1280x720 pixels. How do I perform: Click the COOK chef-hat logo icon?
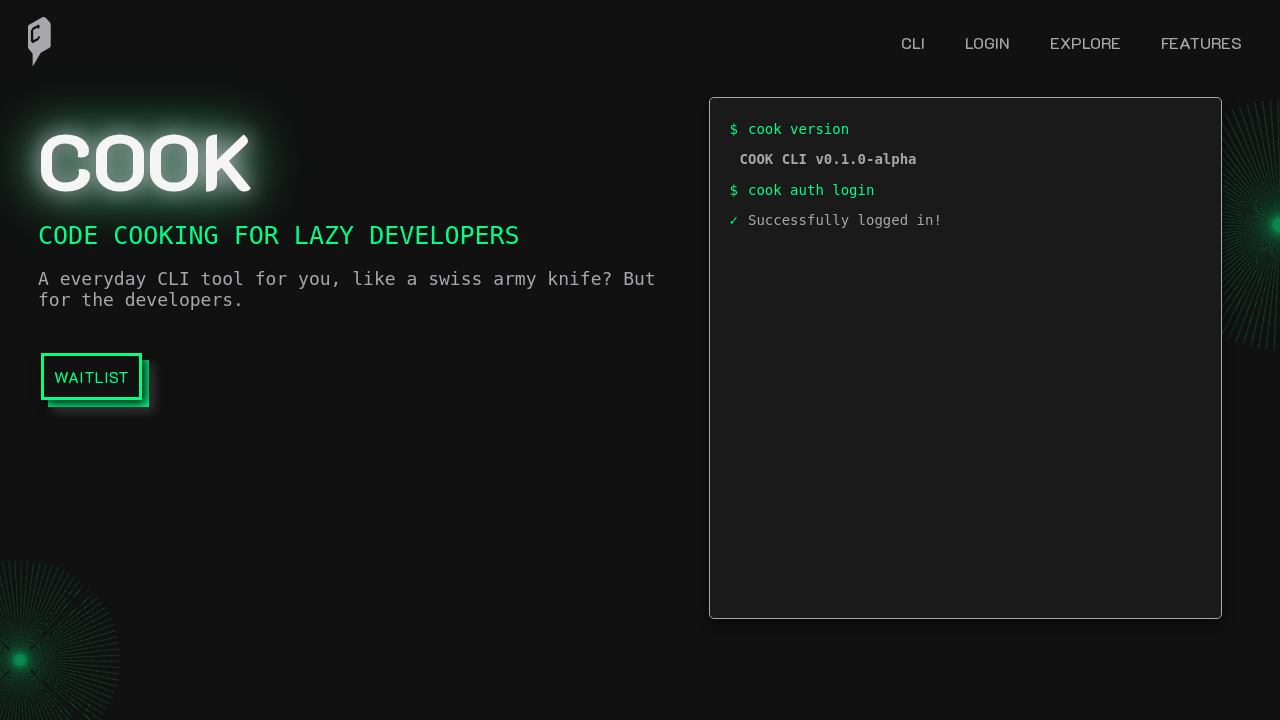[x=38, y=41]
